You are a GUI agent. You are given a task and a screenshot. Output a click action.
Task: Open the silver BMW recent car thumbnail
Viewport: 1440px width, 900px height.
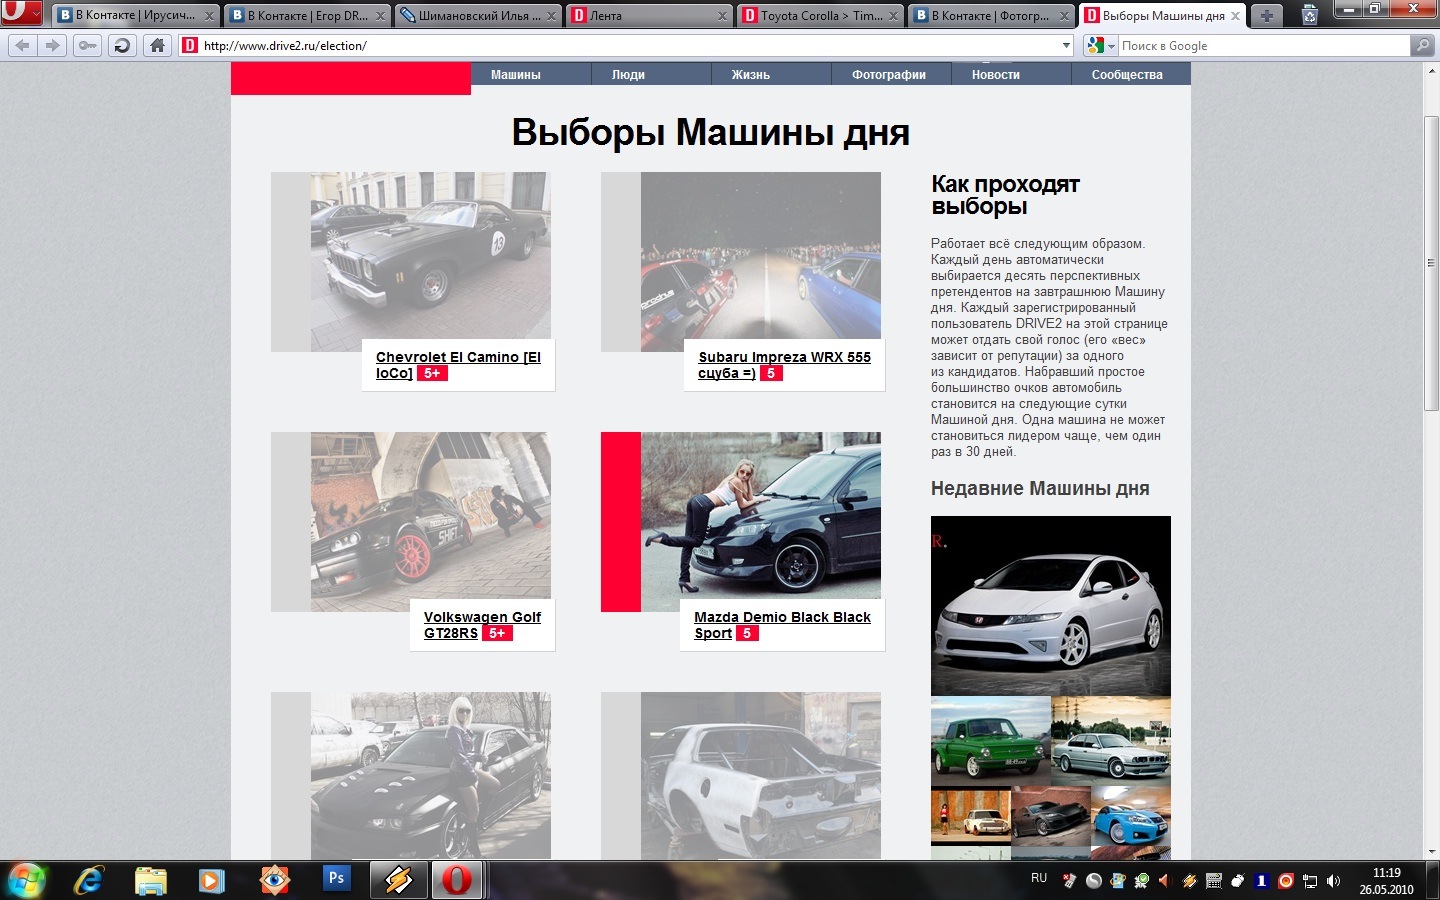click(x=1111, y=741)
